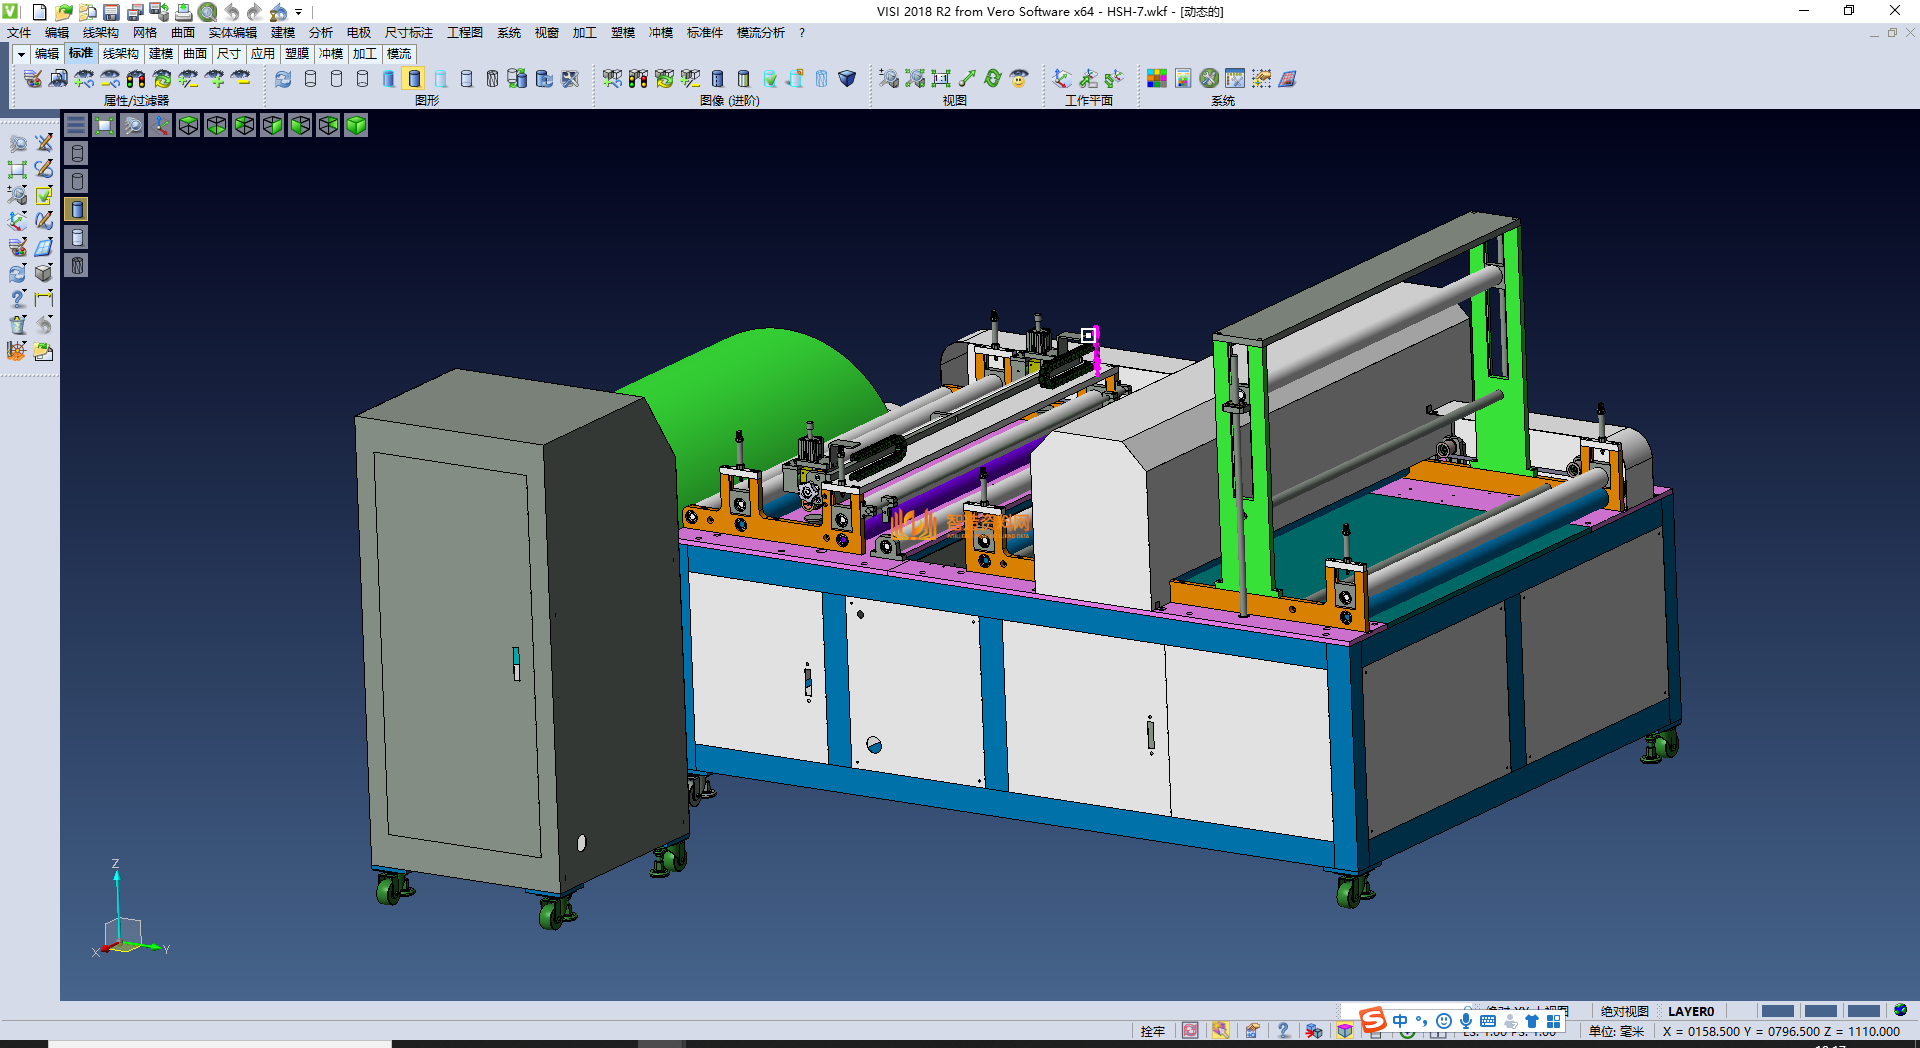Click the Undo arrow icon
The height and width of the screenshot is (1048, 1920).
coord(232,12)
